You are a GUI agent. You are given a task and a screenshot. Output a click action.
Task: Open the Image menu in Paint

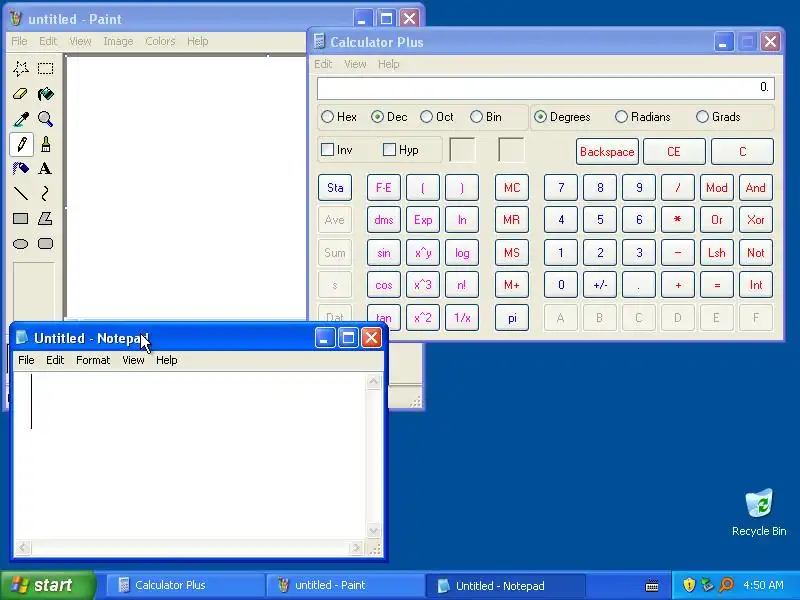pyautogui.click(x=118, y=41)
